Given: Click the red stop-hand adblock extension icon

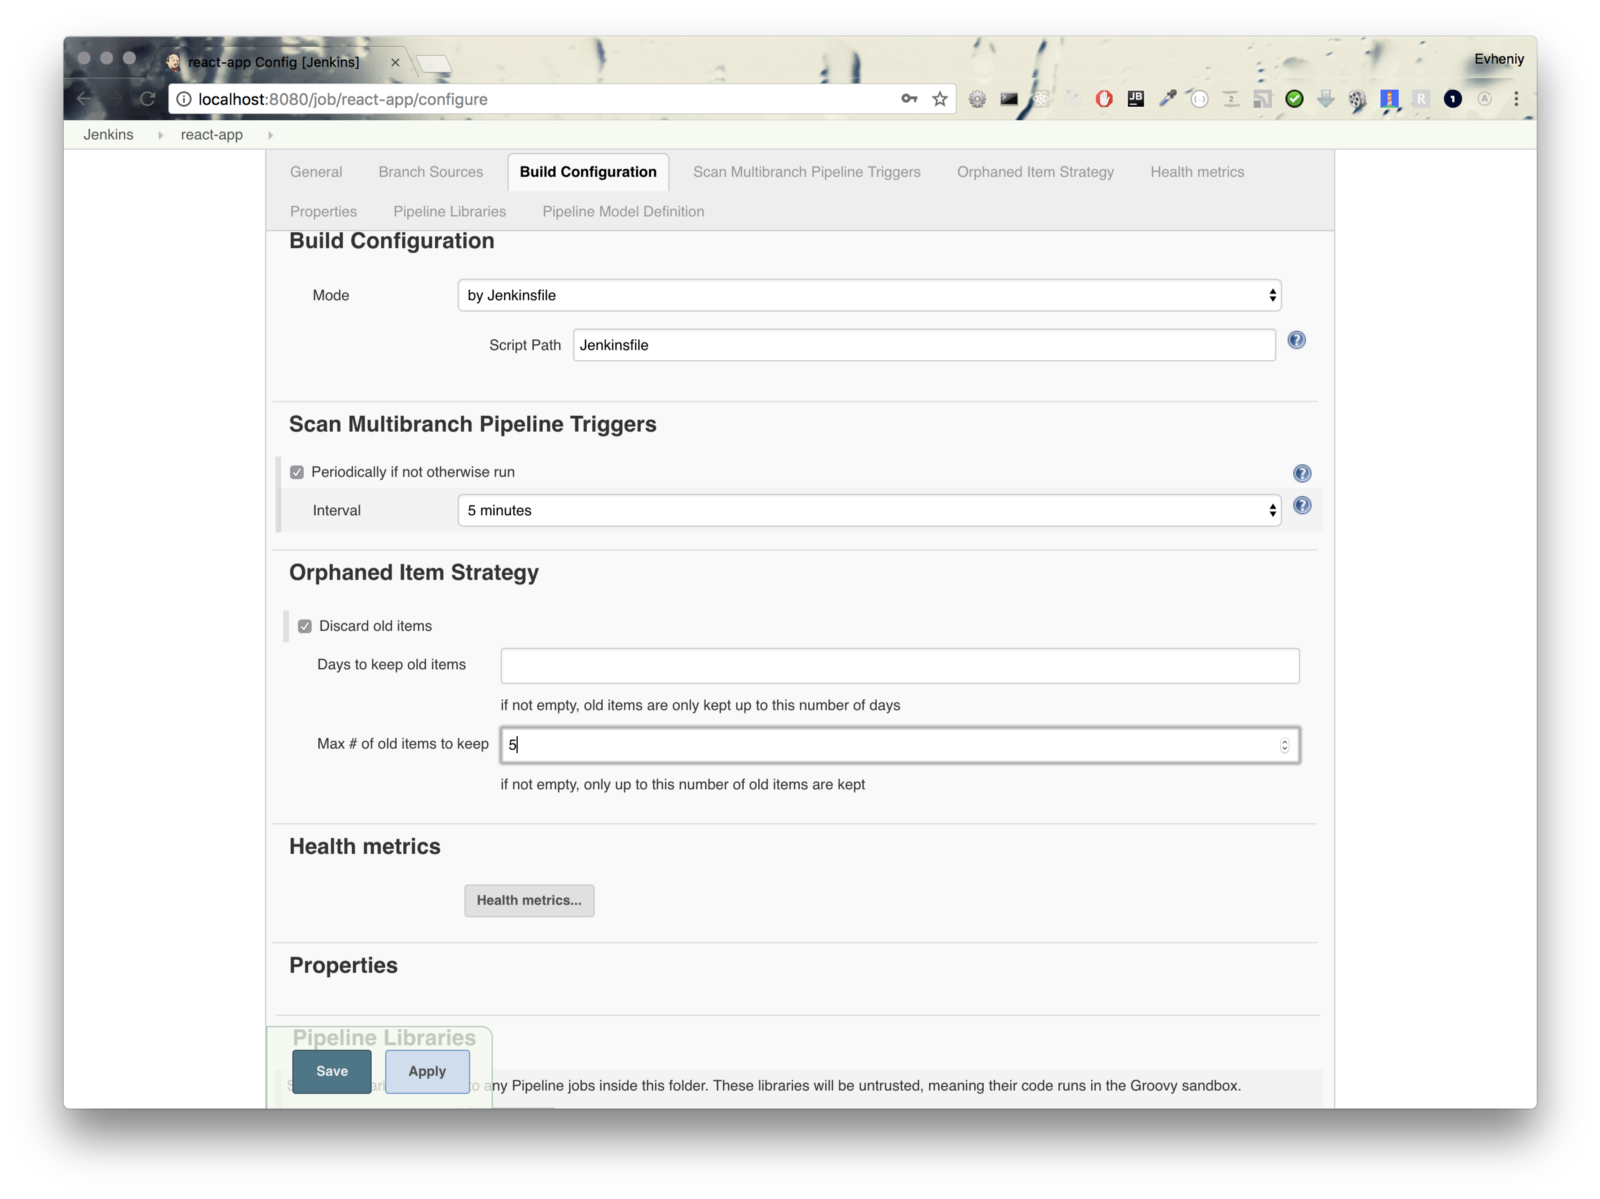Looking at the screenshot, I should [x=1104, y=99].
